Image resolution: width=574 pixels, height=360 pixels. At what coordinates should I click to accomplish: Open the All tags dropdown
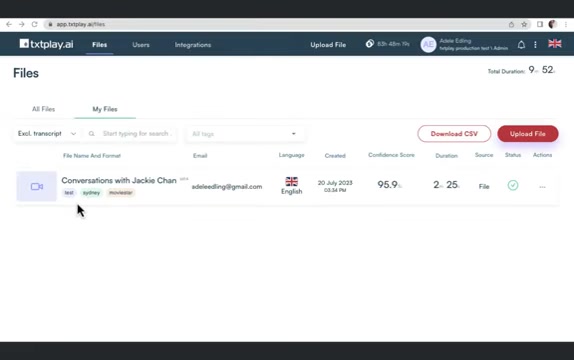(x=244, y=134)
